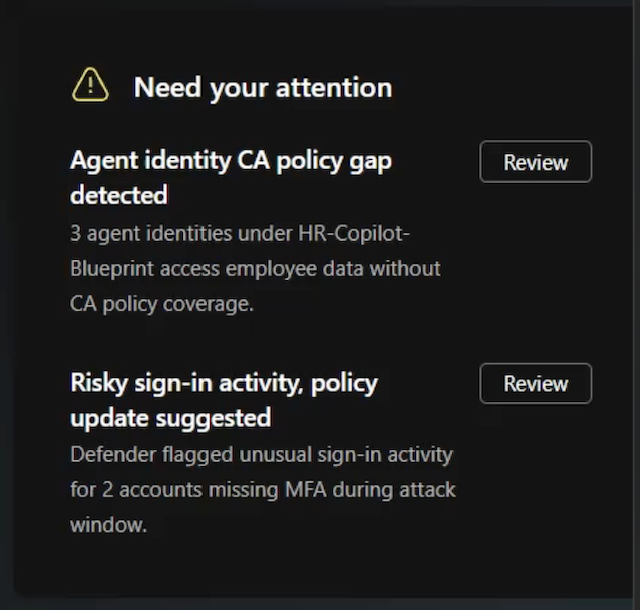Viewport: 640px width, 610px height.
Task: Click the word 'attention' in the heading
Action: pos(334,88)
